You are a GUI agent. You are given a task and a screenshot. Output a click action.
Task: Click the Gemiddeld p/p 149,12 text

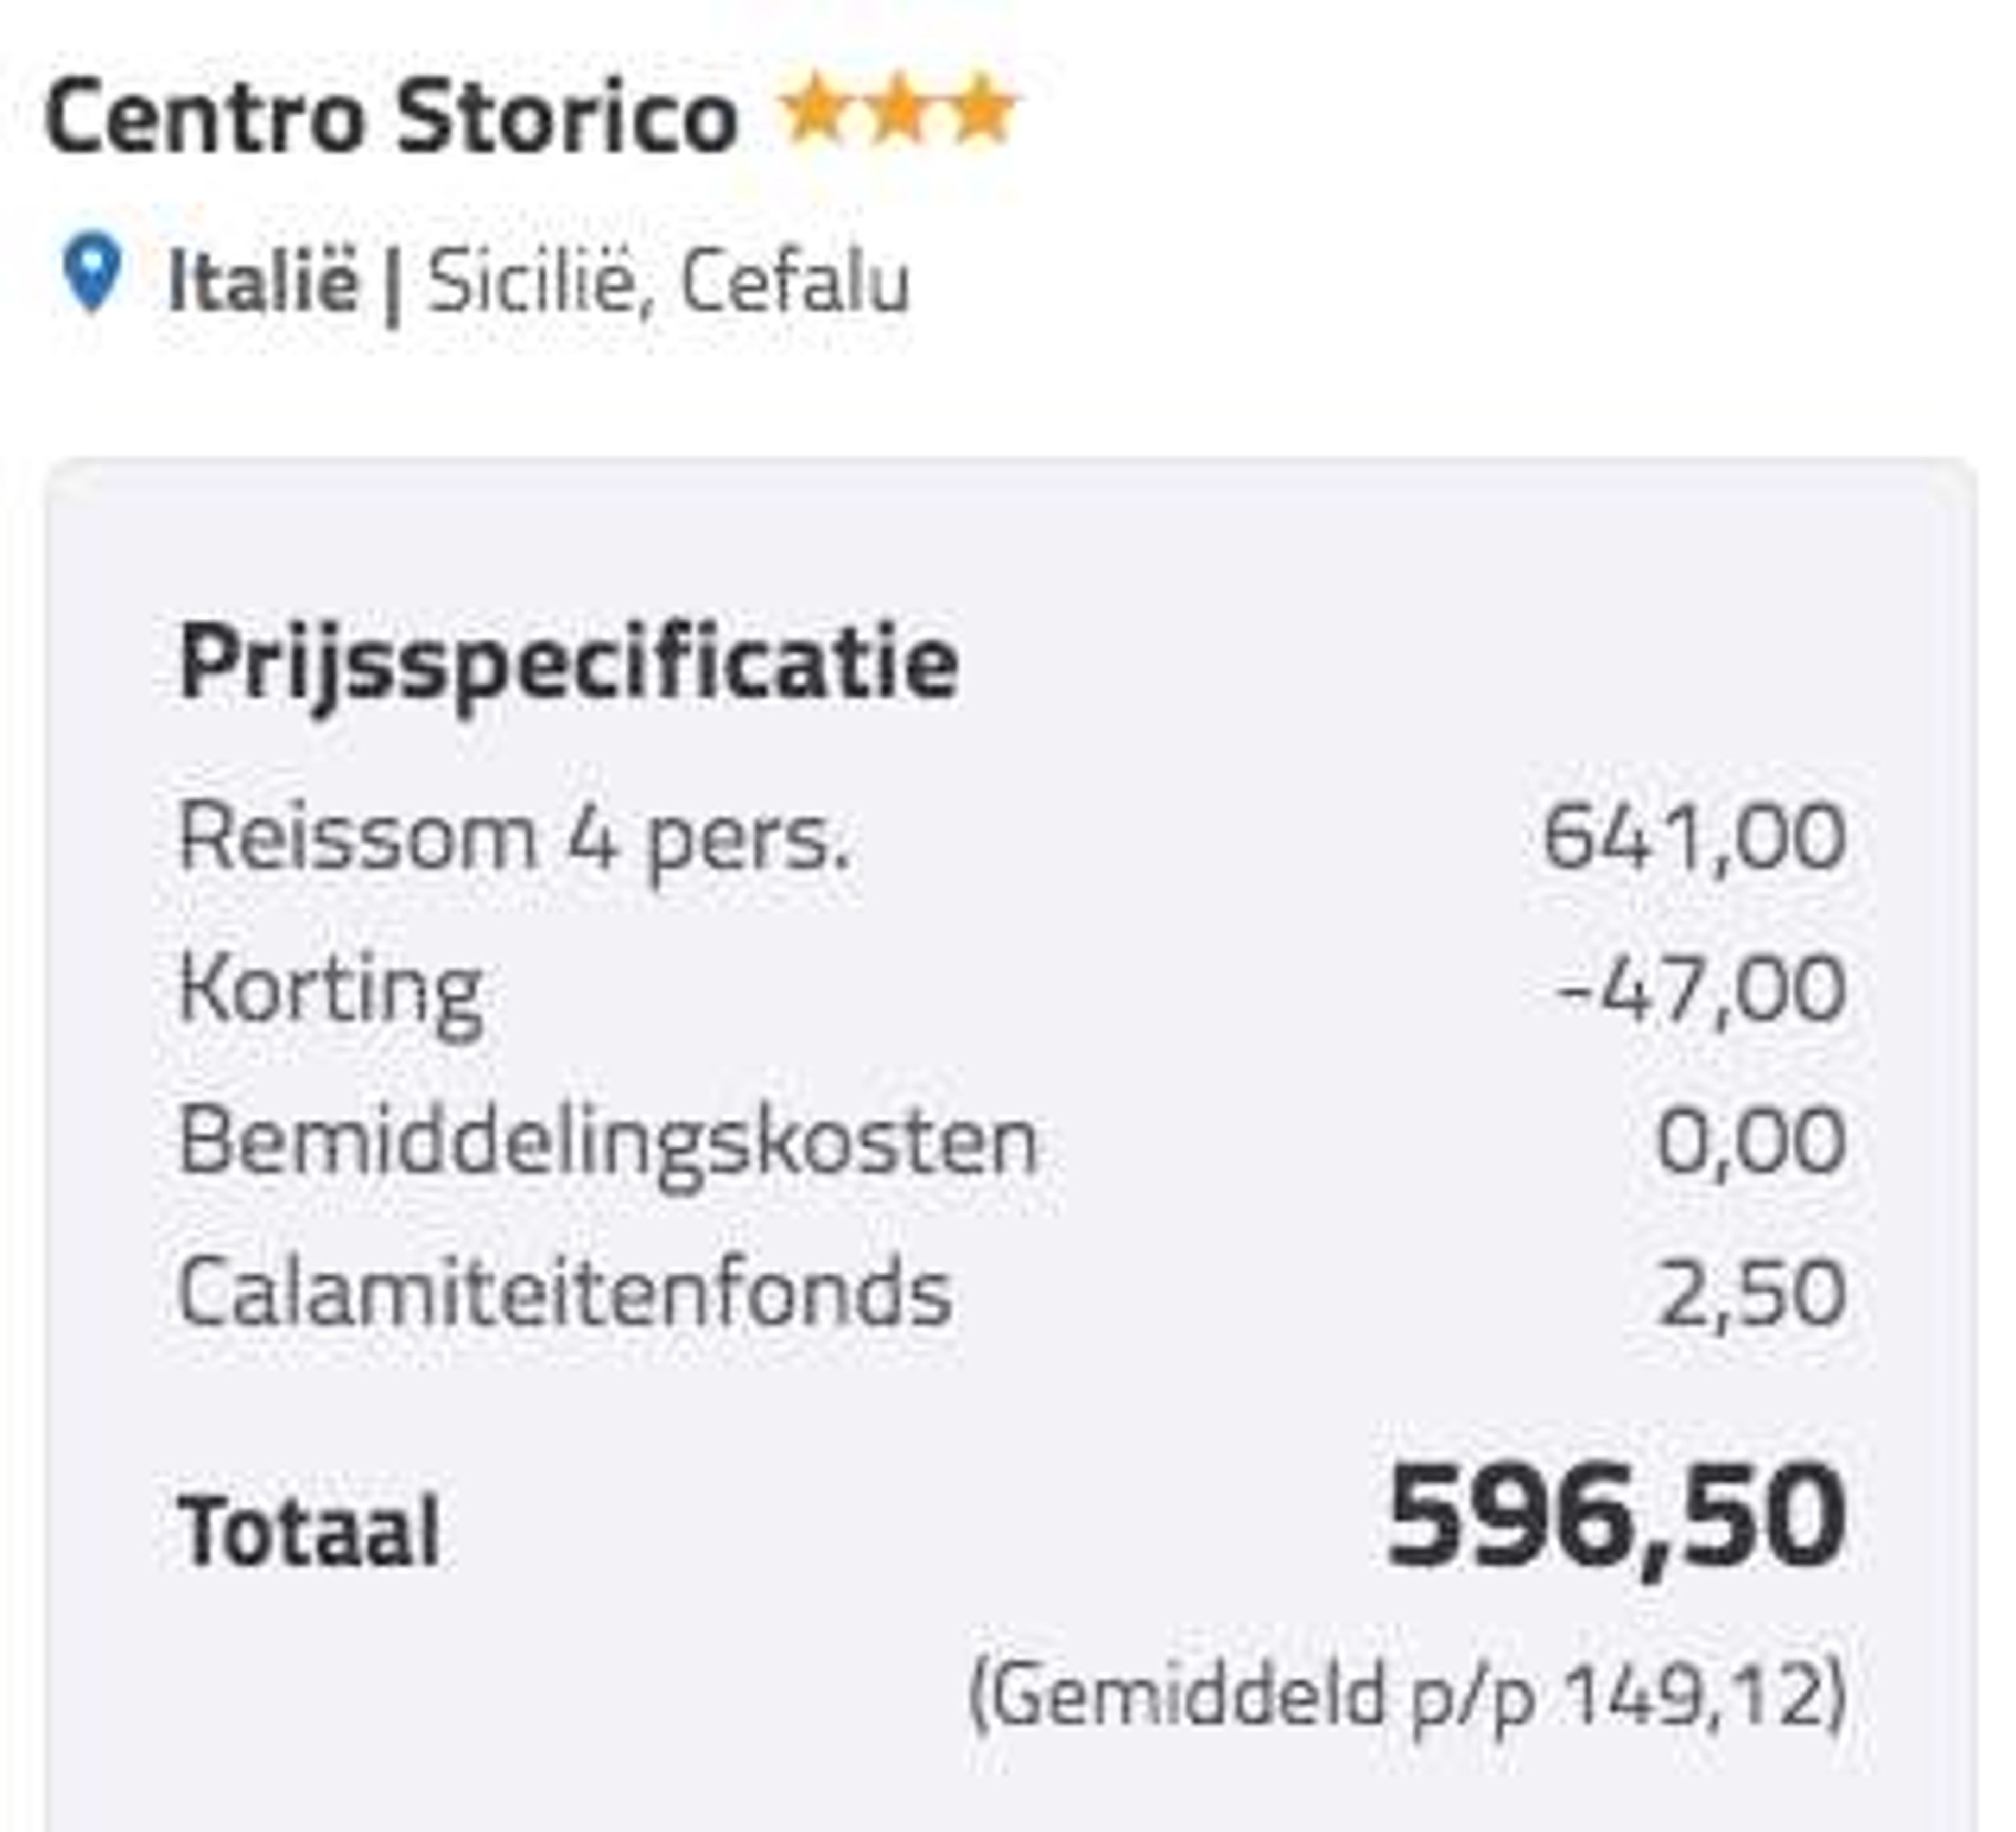[1407, 1695]
